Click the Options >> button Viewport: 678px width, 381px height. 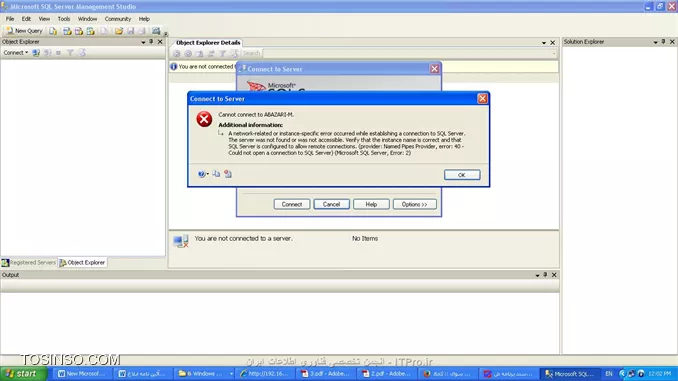coord(414,204)
